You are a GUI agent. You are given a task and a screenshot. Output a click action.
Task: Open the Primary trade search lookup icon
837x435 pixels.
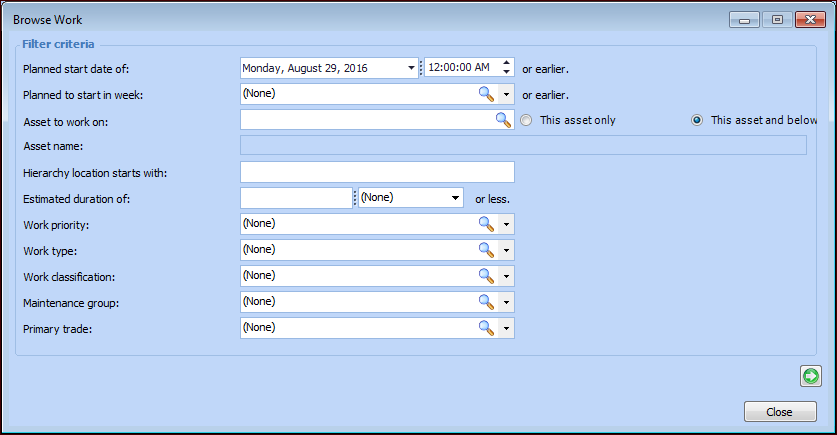(x=486, y=328)
